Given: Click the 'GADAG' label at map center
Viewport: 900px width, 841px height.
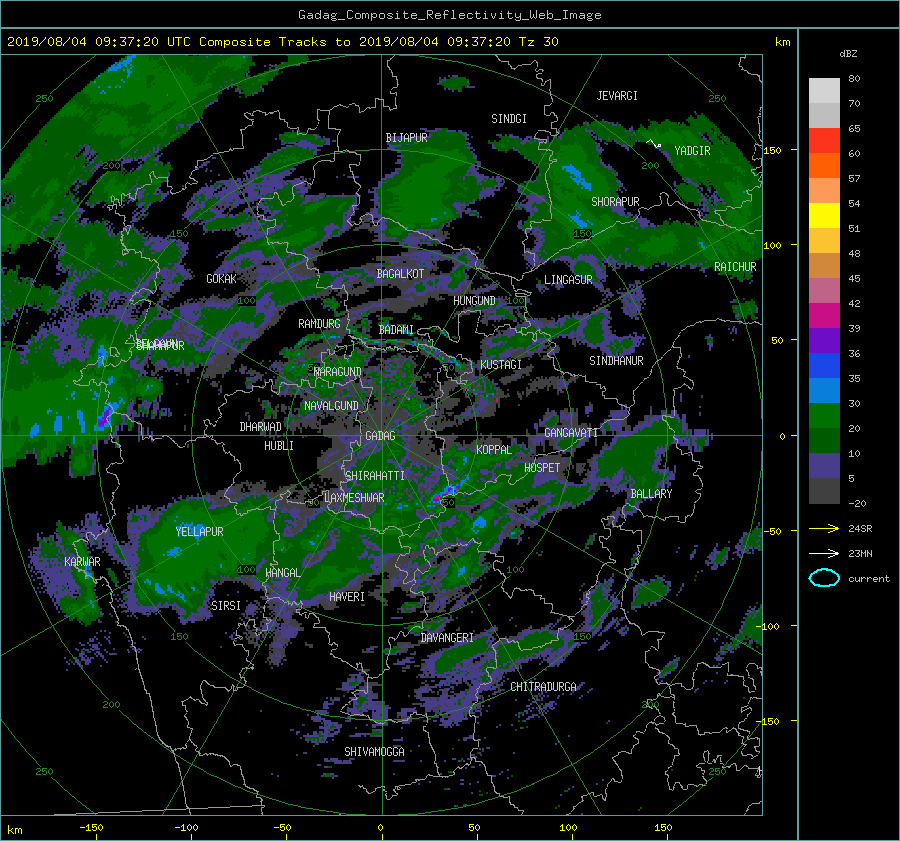Looking at the screenshot, I should coord(380,436).
